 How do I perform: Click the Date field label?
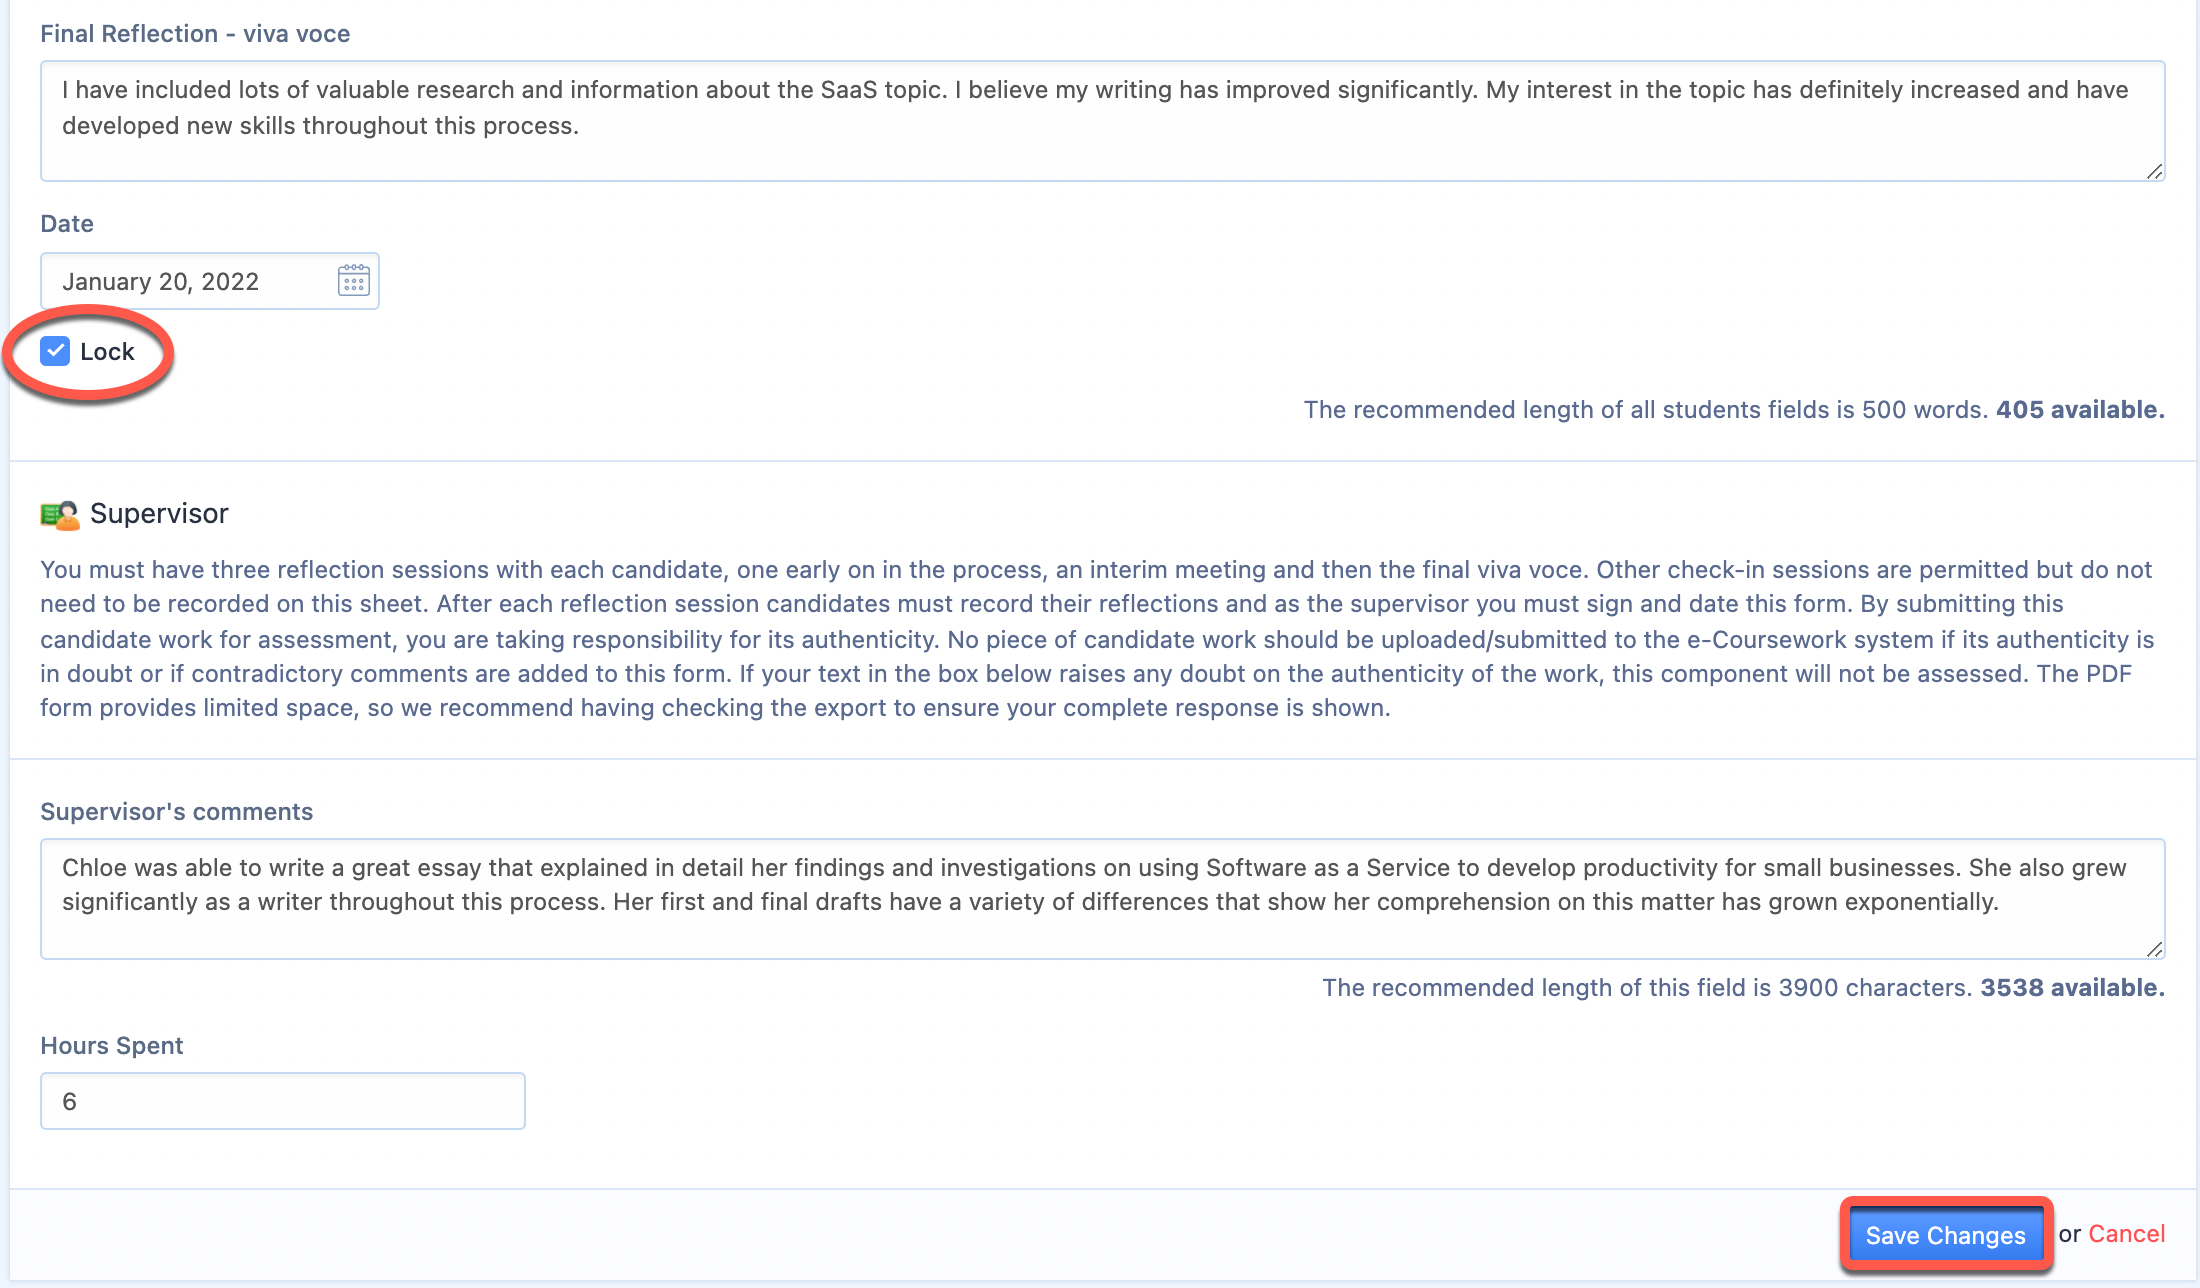67,224
